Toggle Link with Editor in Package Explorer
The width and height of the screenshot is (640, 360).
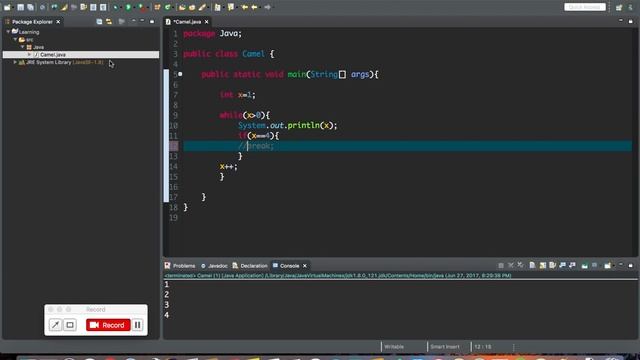click(109, 22)
